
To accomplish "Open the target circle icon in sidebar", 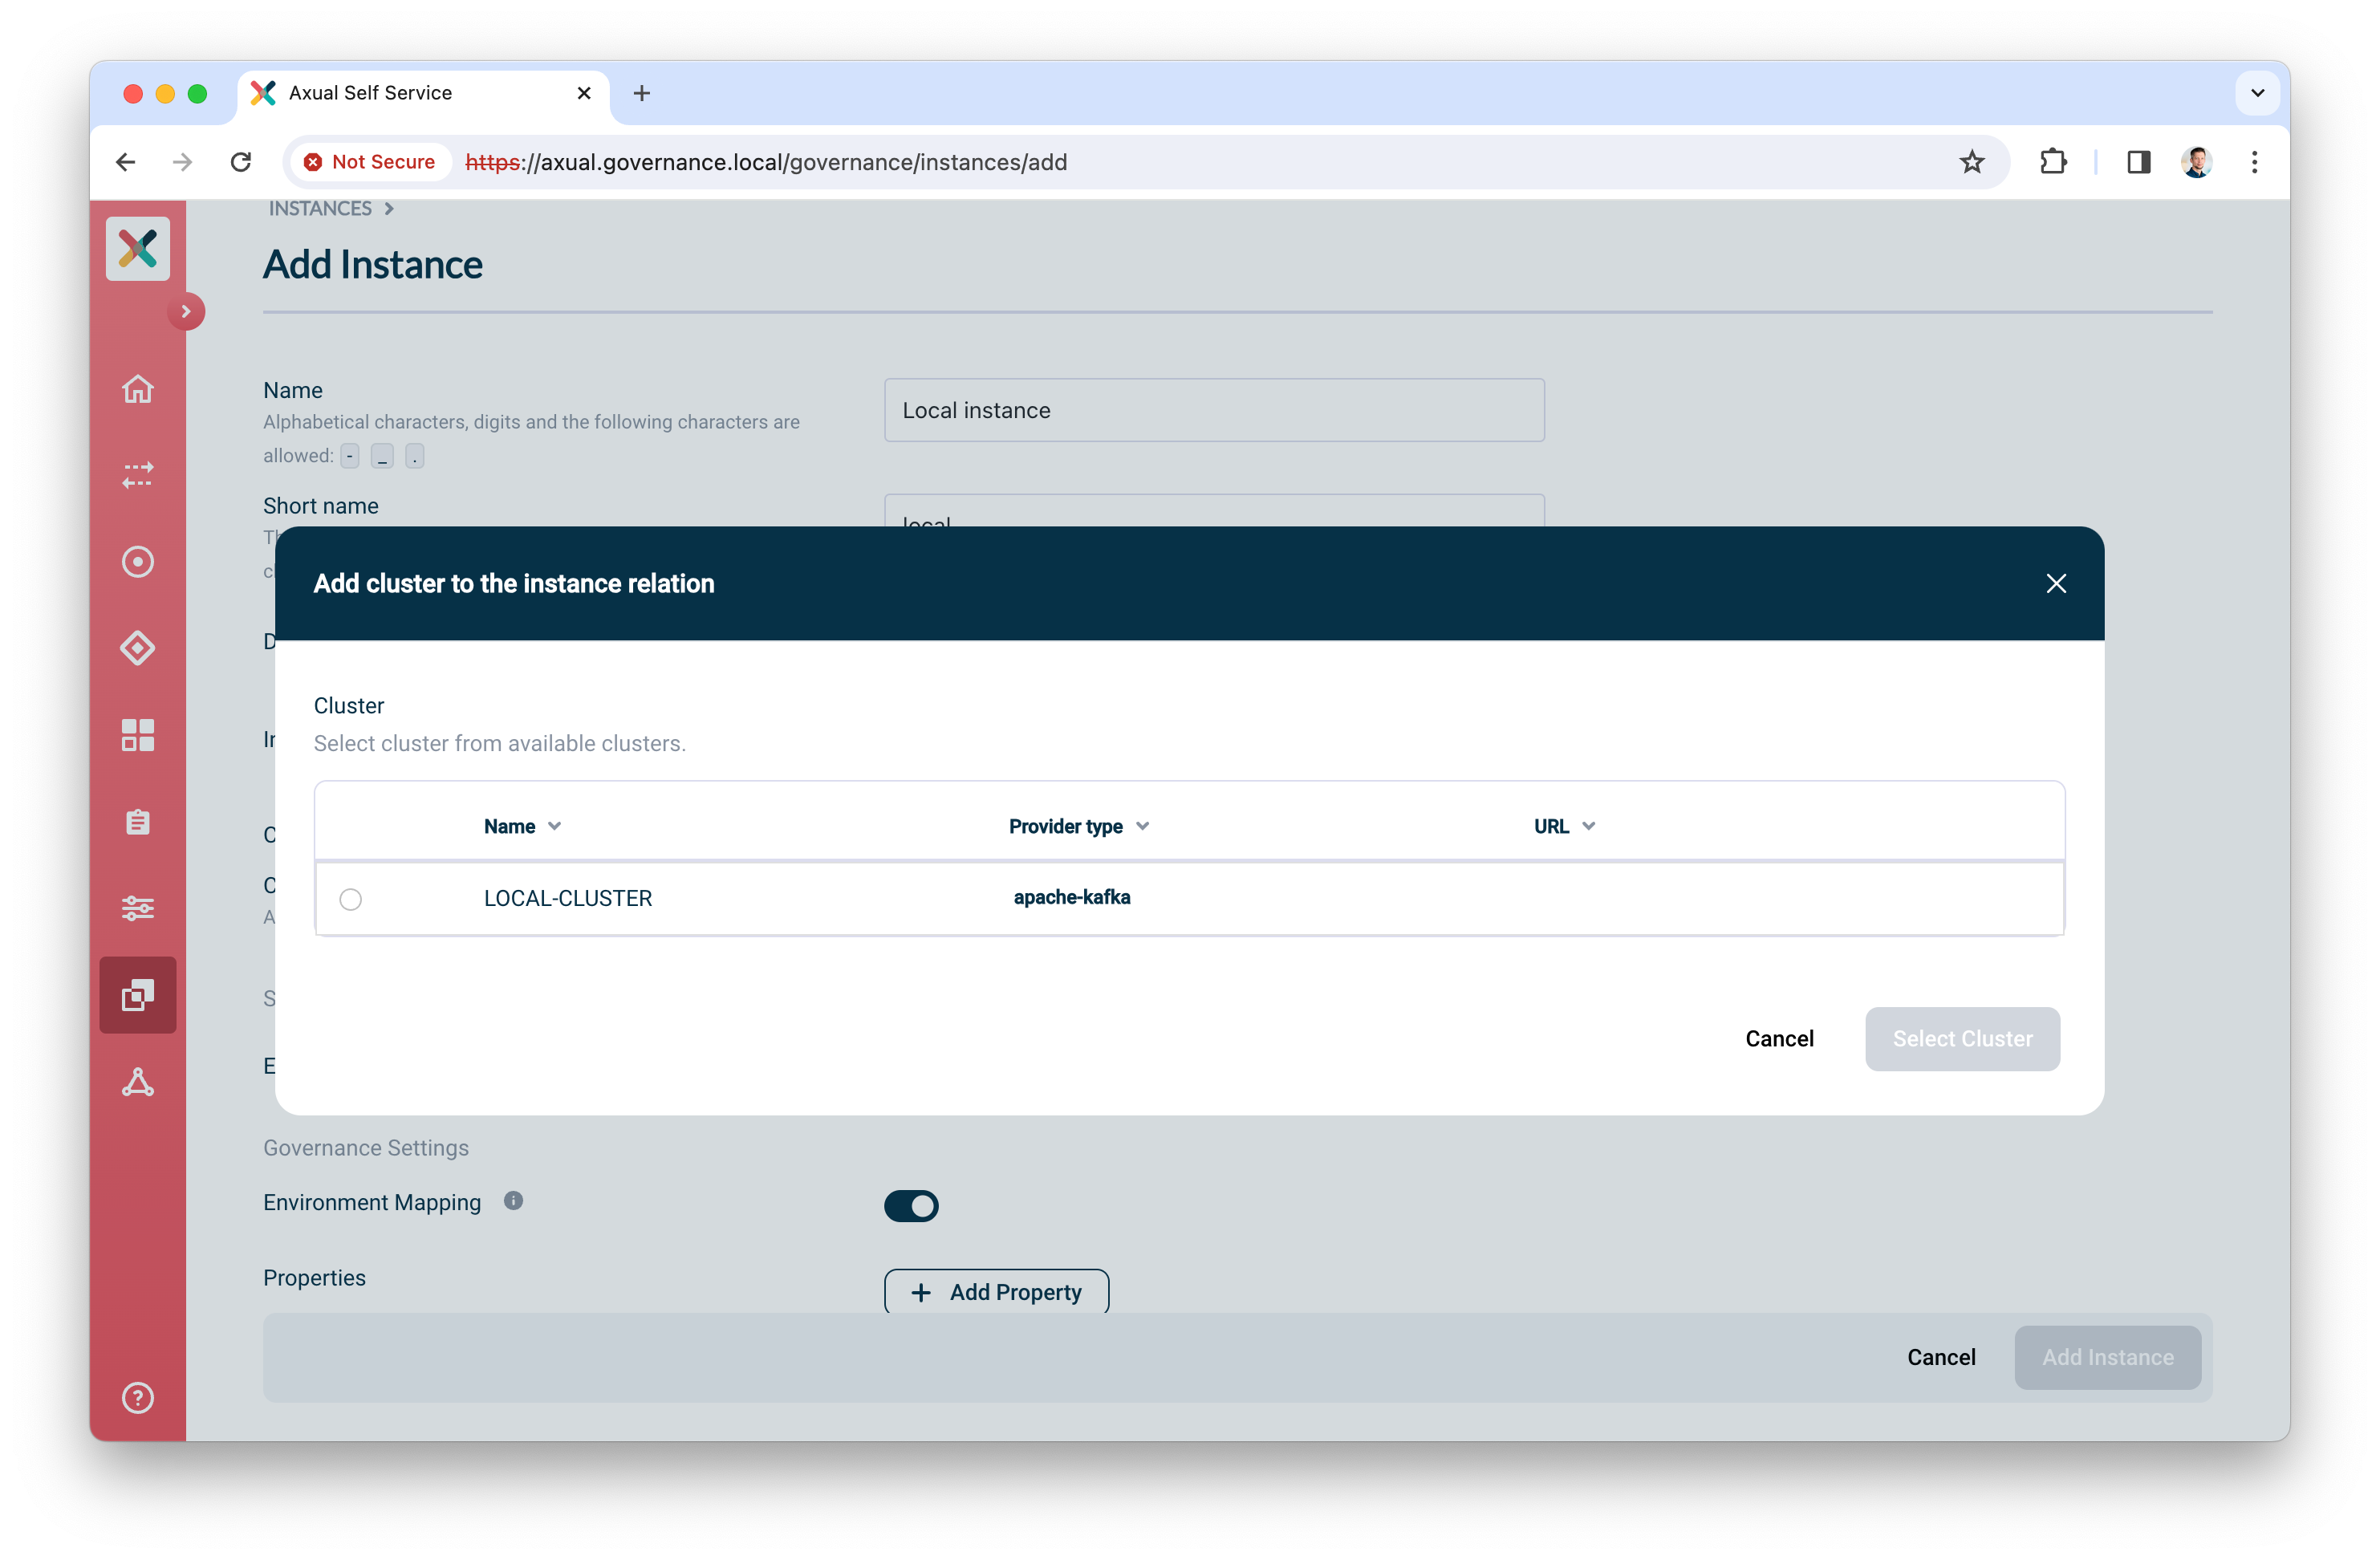I will (x=137, y=561).
